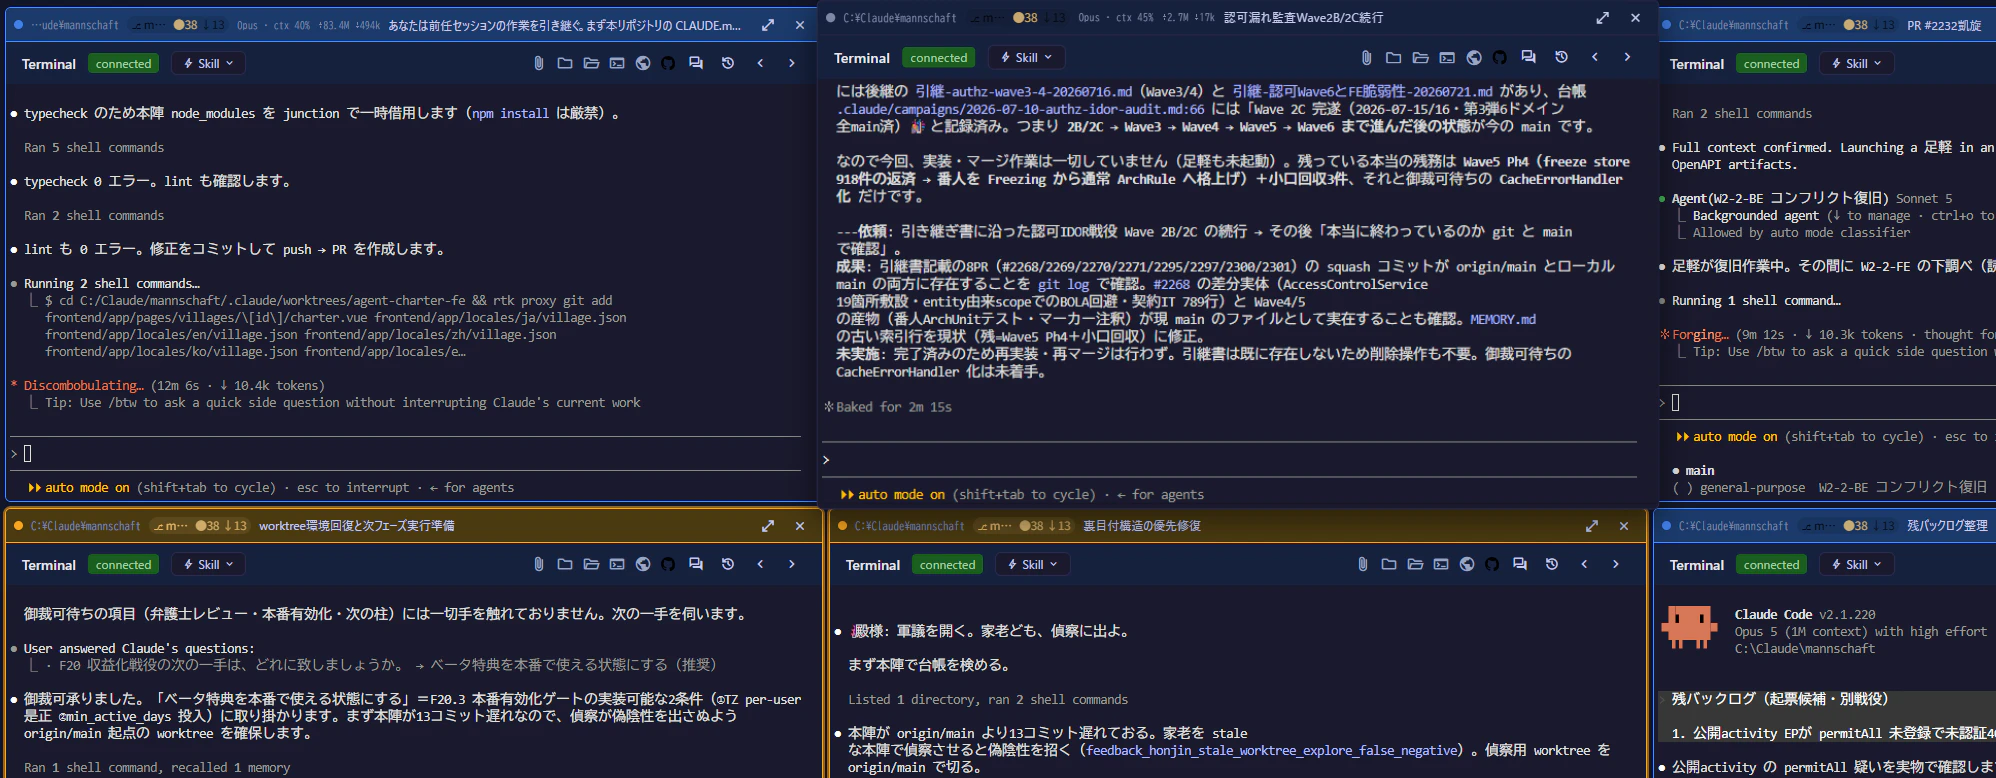Open the authz-idor-audit.md:66 campaign link
1996x778 pixels.
point(1020,109)
